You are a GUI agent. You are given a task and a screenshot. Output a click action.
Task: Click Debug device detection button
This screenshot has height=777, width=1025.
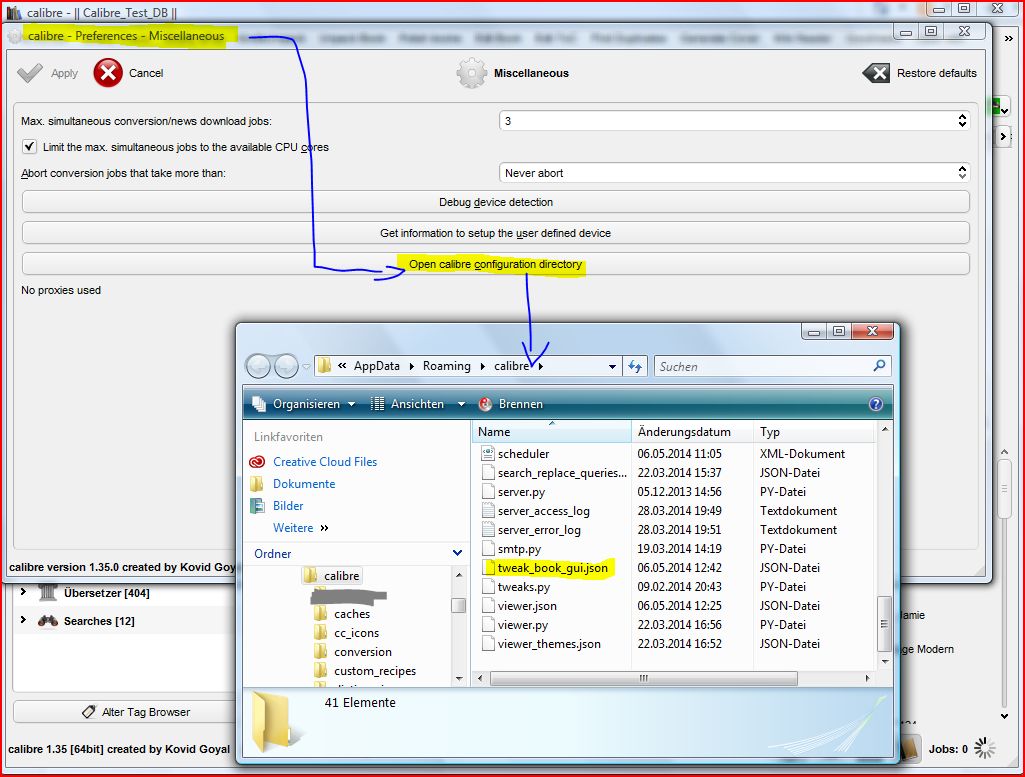tap(496, 202)
